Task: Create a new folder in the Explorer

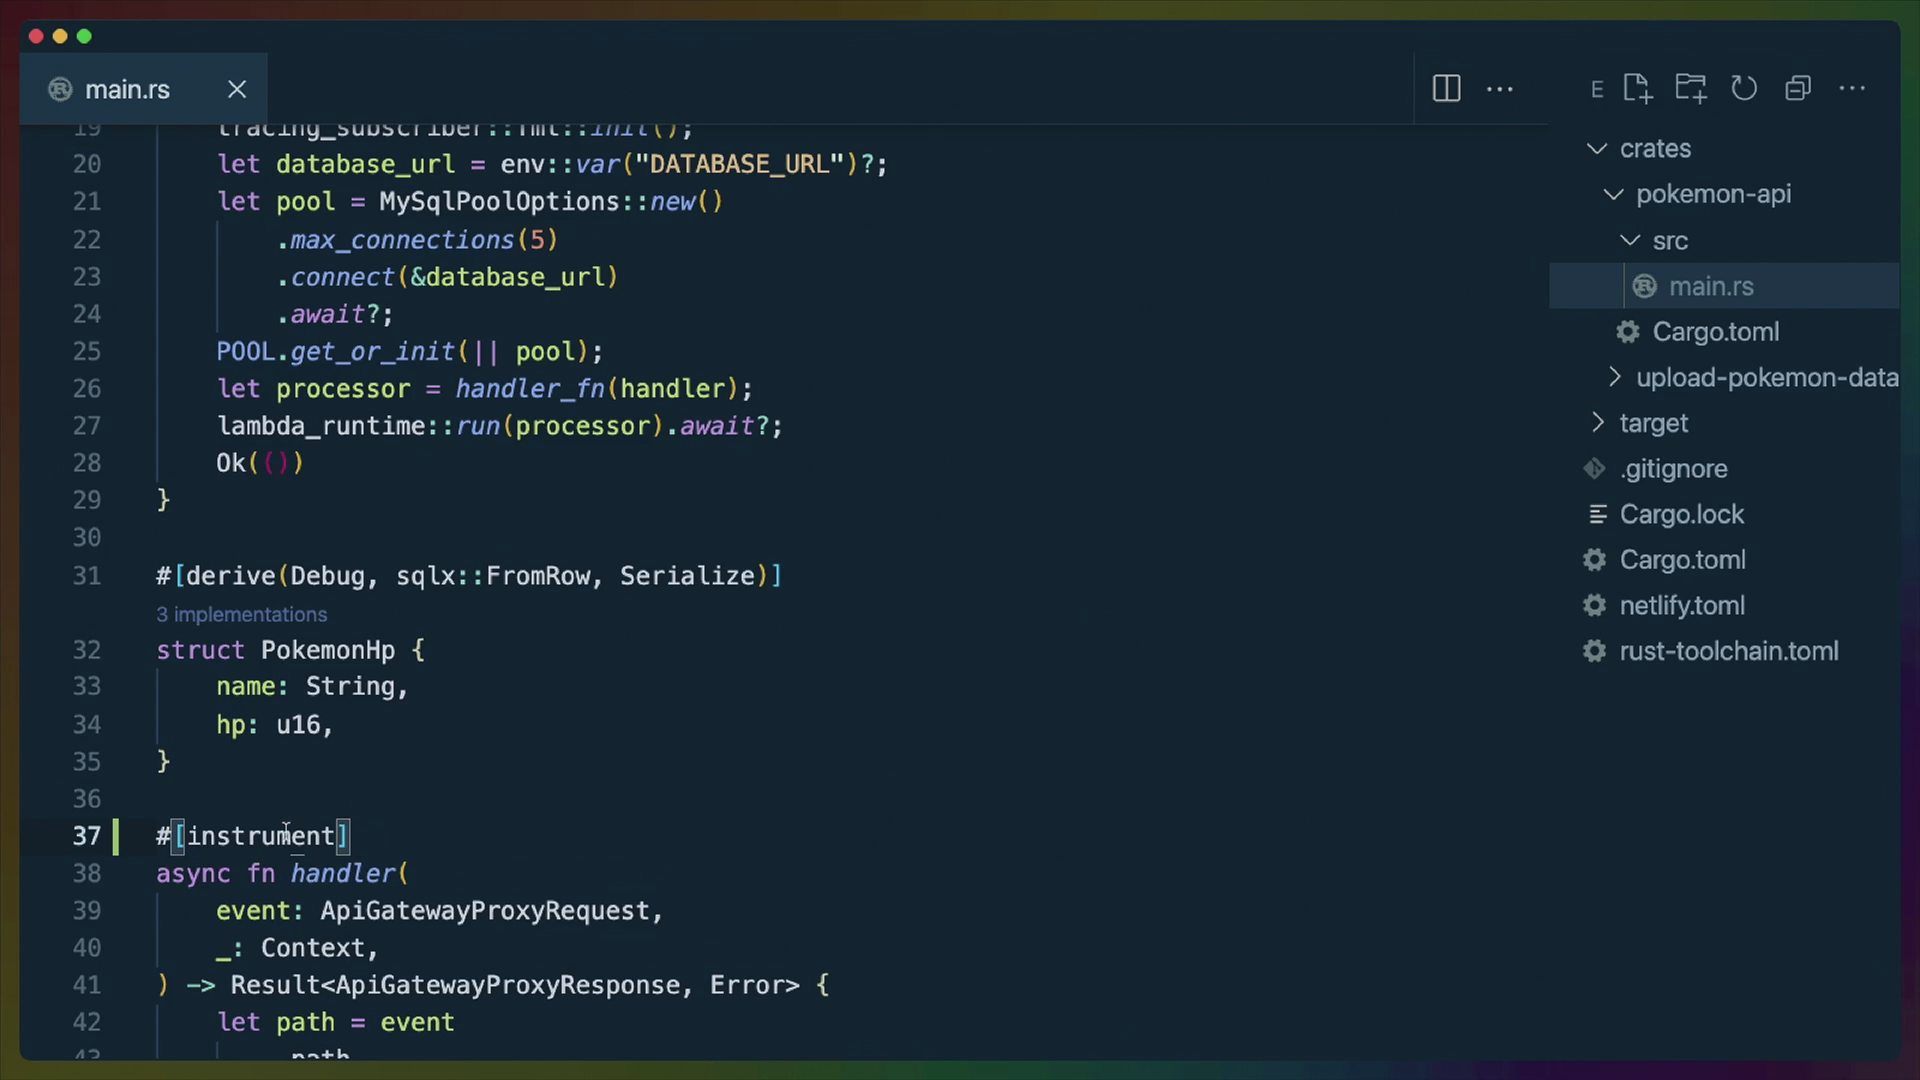Action: [1691, 88]
